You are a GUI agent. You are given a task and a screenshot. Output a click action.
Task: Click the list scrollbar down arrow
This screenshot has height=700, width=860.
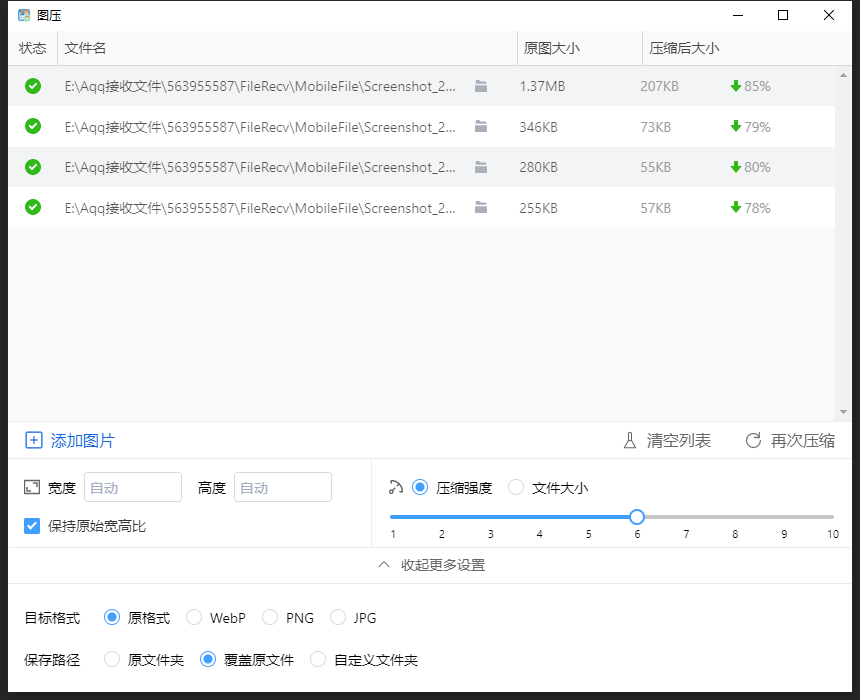843,412
